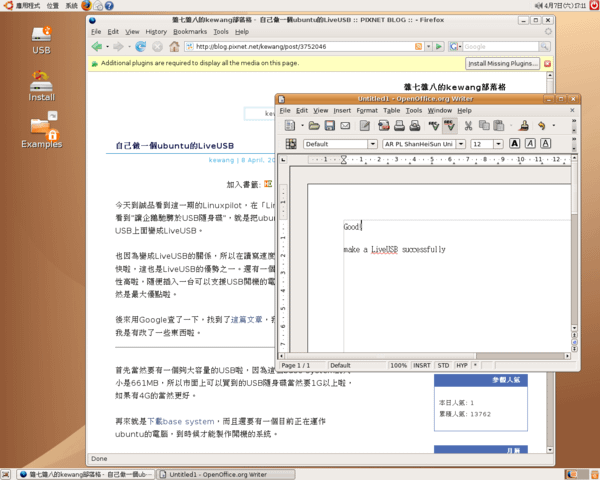The width and height of the screenshot is (600, 480).
Task: Open the Styles and Formatting icon
Action: pyautogui.click(x=291, y=144)
